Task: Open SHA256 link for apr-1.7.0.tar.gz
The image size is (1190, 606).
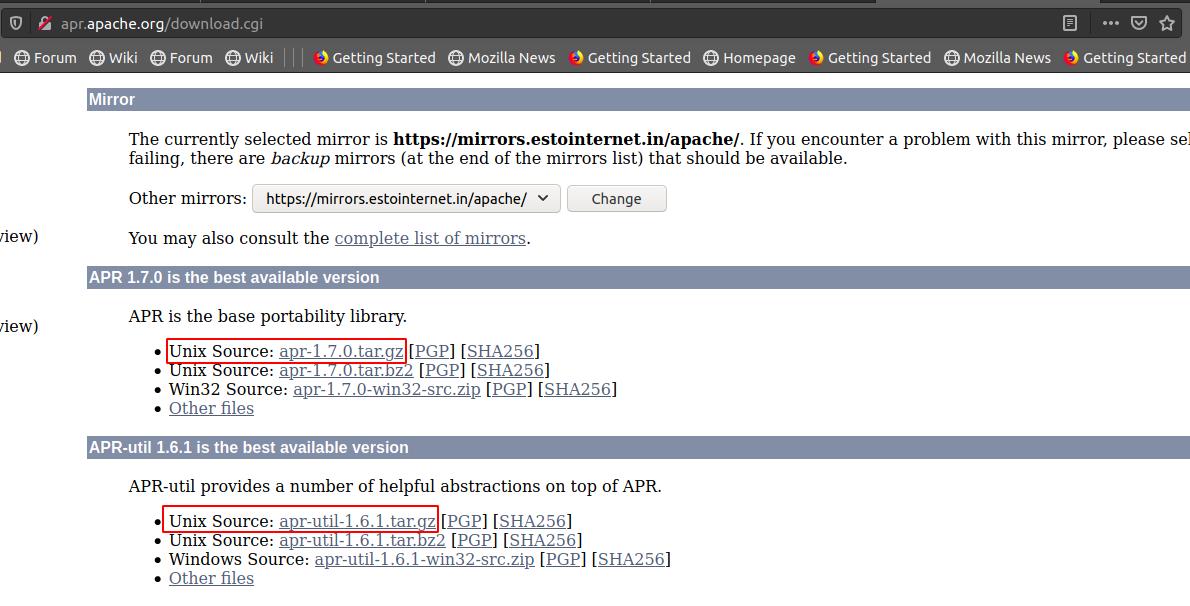Action: [500, 352]
